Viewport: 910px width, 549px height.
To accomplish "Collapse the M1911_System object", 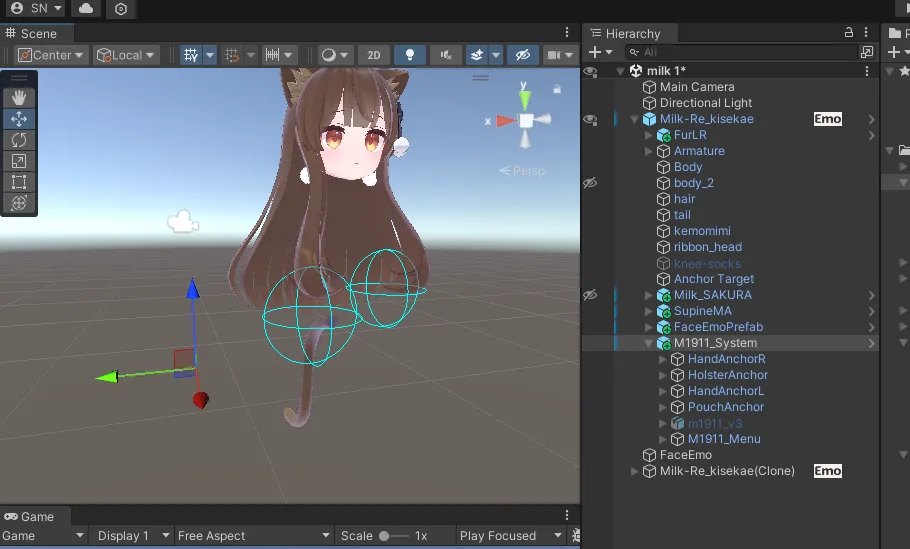I will click(x=648, y=343).
